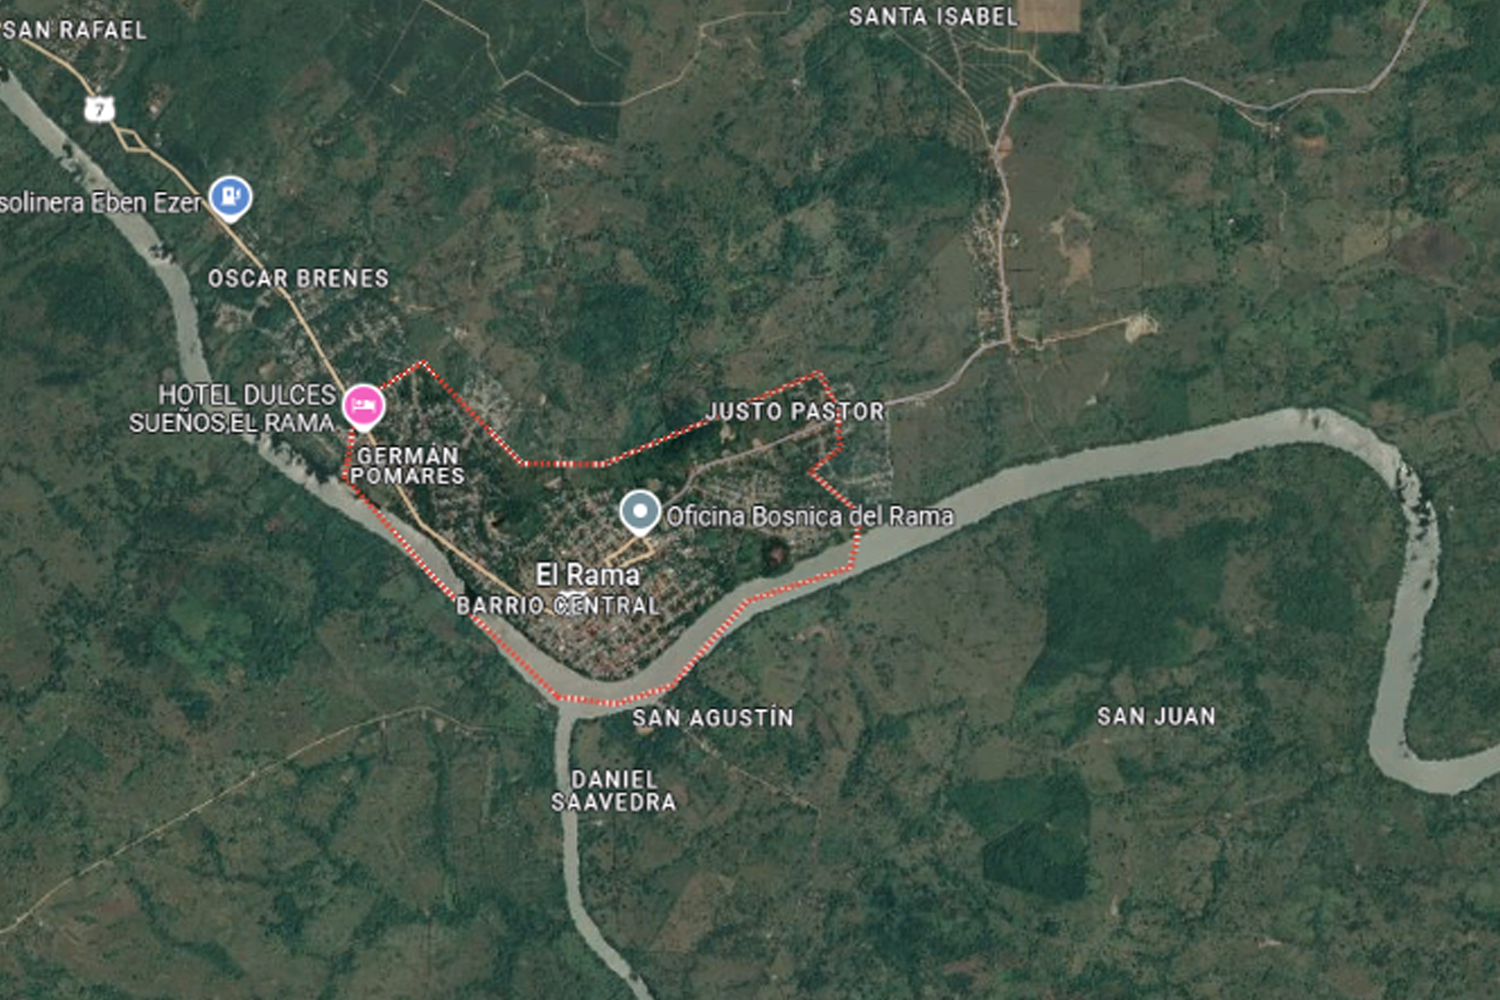Click the Hotel Dulces Sueños El Rama label

tap(233, 408)
